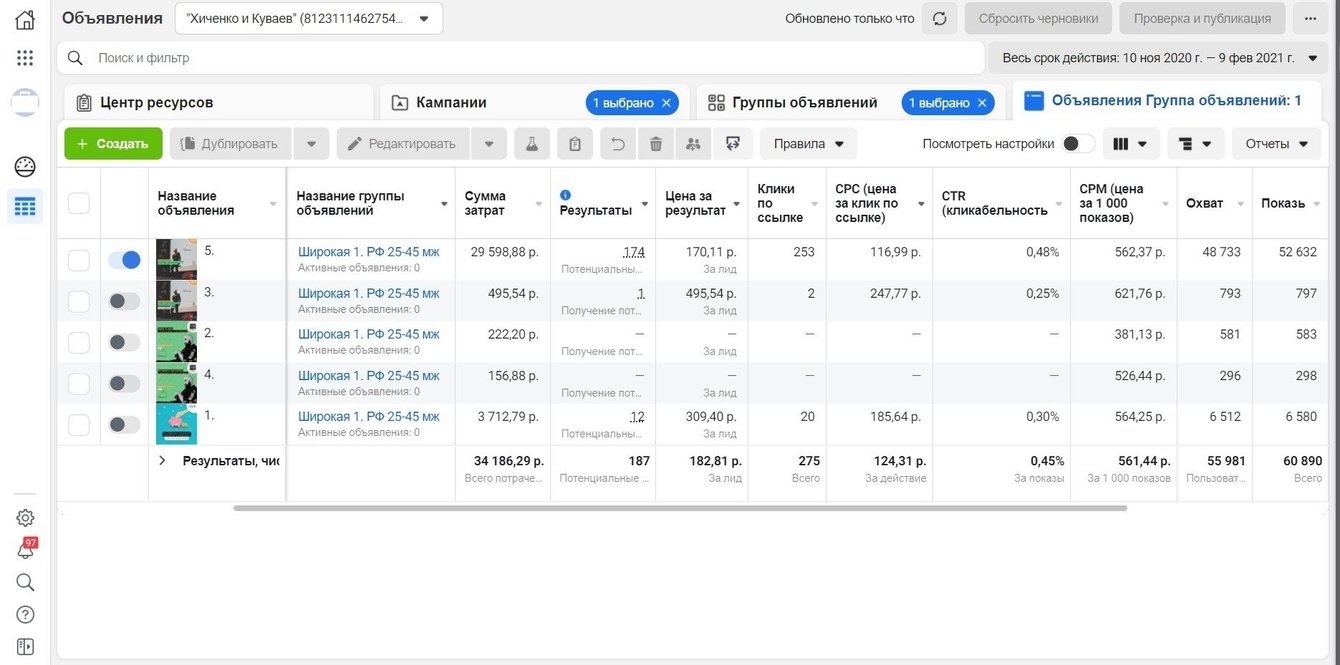Image resolution: width=1340 pixels, height=665 pixels.
Task: Open the settings gear in sidebar
Action: click(x=25, y=517)
